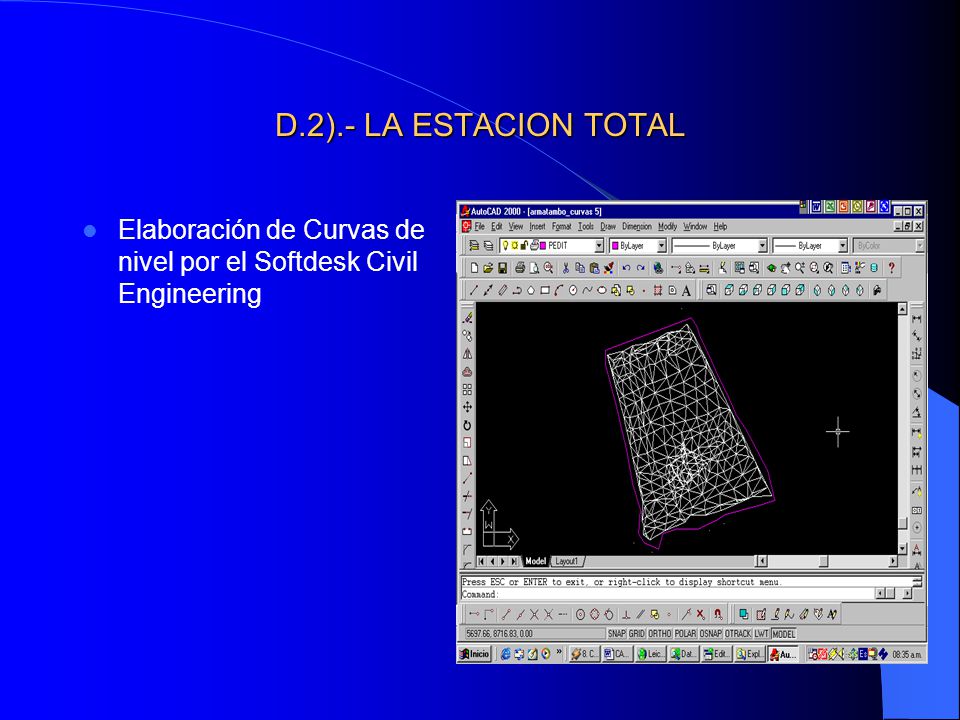
Task: Click the Move tool in Modify toolbar
Action: click(467, 407)
